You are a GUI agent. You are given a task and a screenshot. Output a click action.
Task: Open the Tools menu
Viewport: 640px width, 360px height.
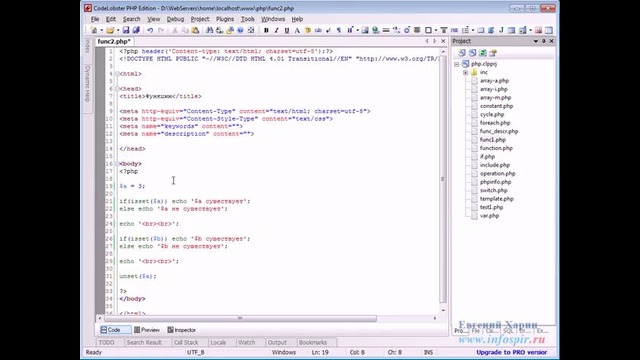(247, 19)
